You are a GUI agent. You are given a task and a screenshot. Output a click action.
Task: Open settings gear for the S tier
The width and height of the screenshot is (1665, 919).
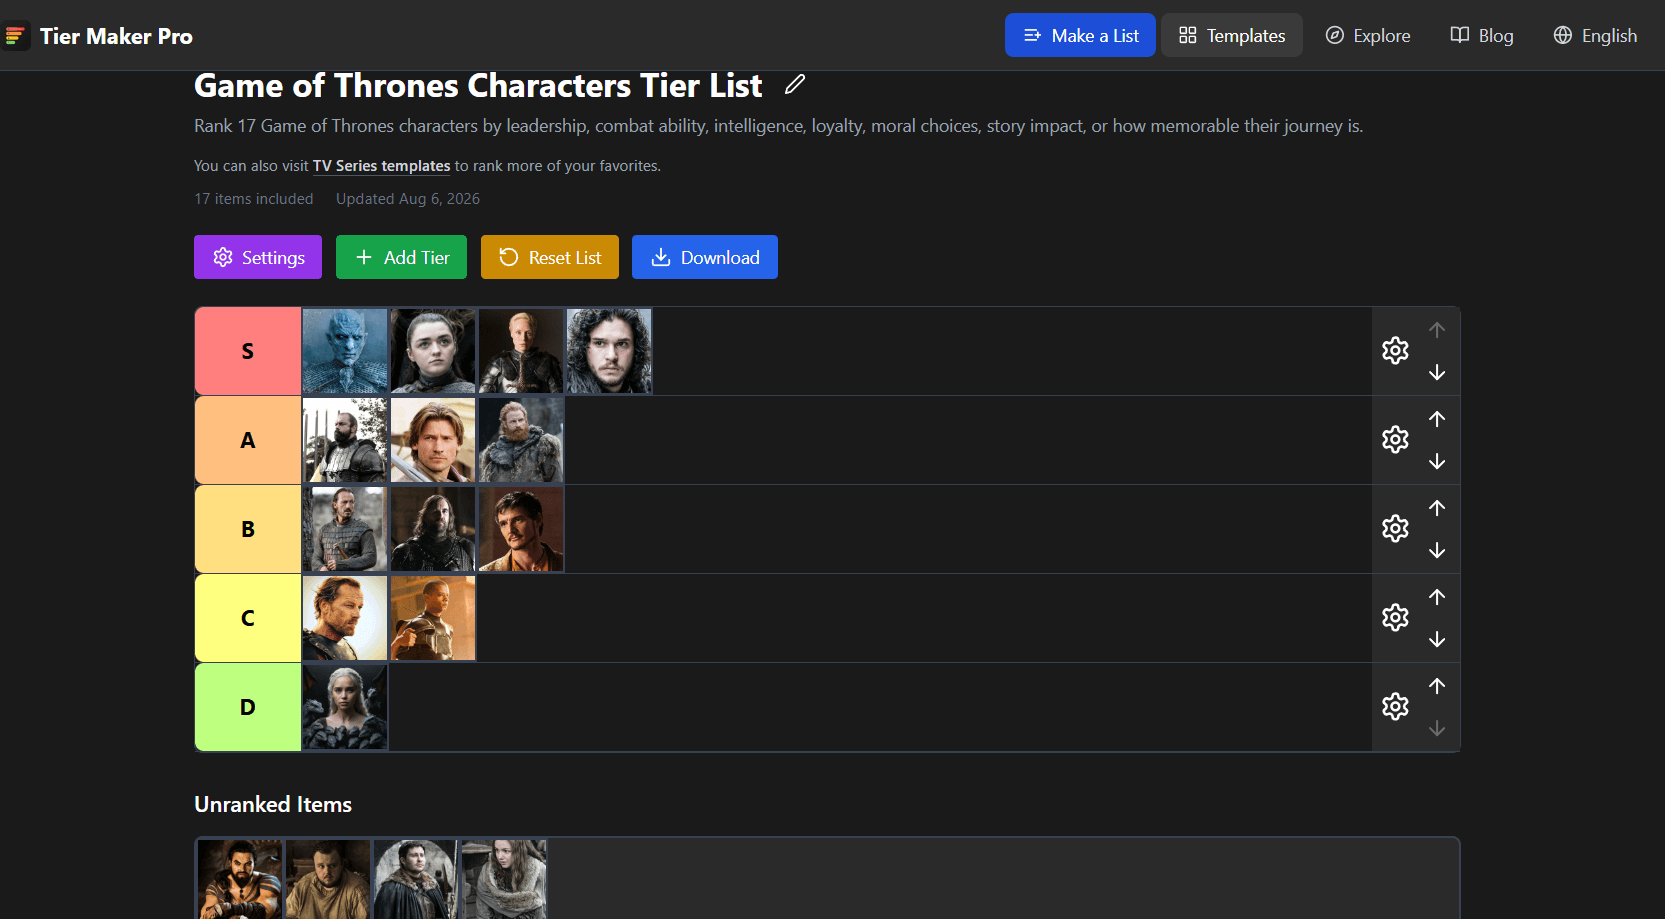click(1395, 351)
